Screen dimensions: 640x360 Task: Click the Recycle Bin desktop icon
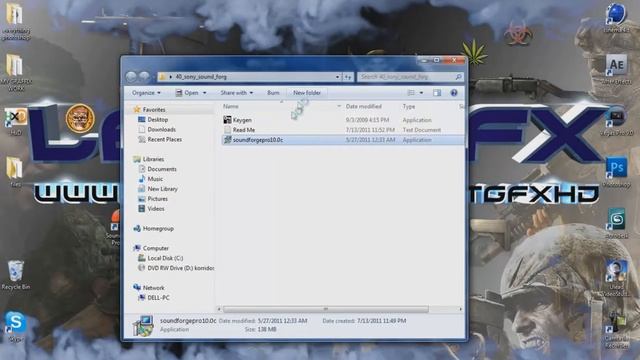tap(16, 275)
